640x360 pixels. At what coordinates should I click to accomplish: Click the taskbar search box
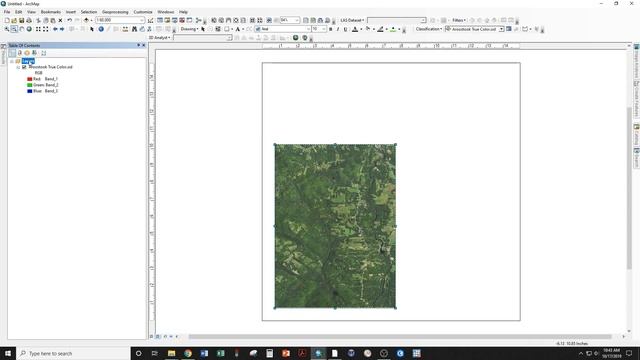point(73,353)
